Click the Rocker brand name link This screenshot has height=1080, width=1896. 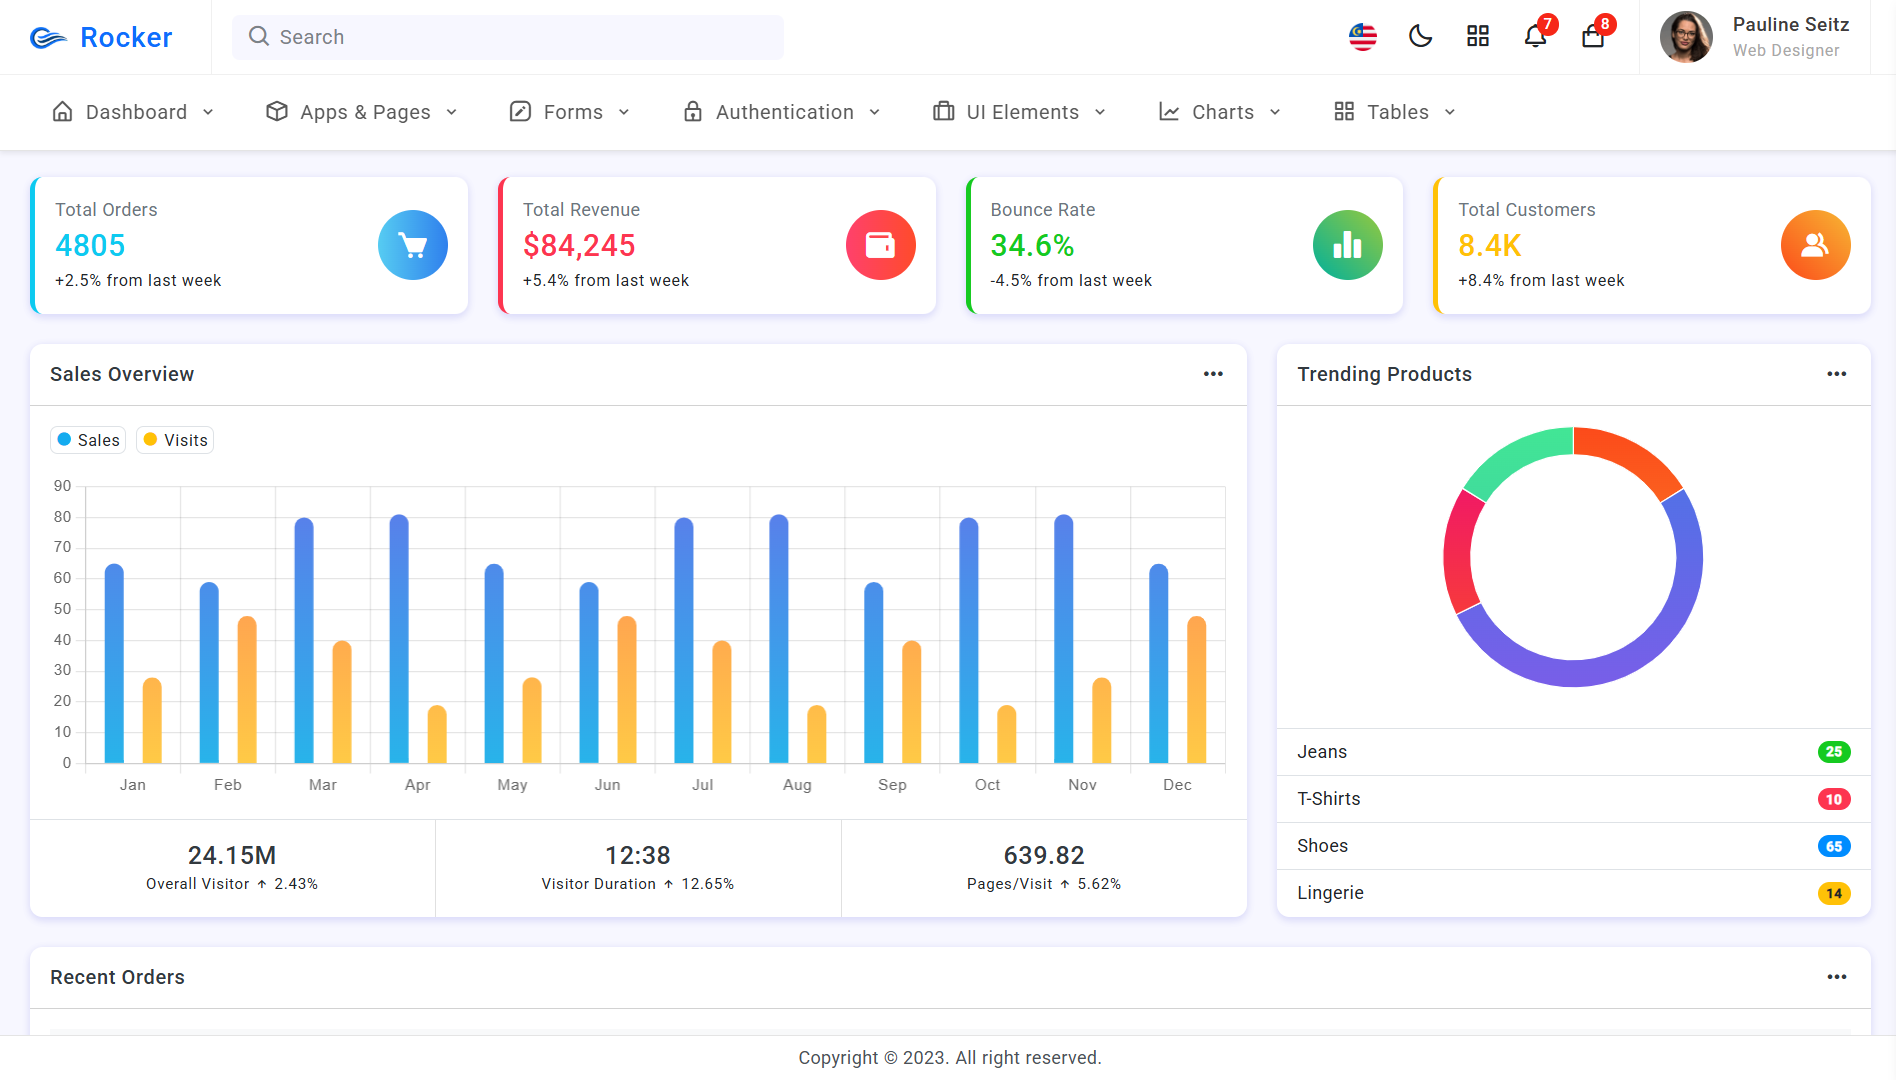tap(126, 38)
